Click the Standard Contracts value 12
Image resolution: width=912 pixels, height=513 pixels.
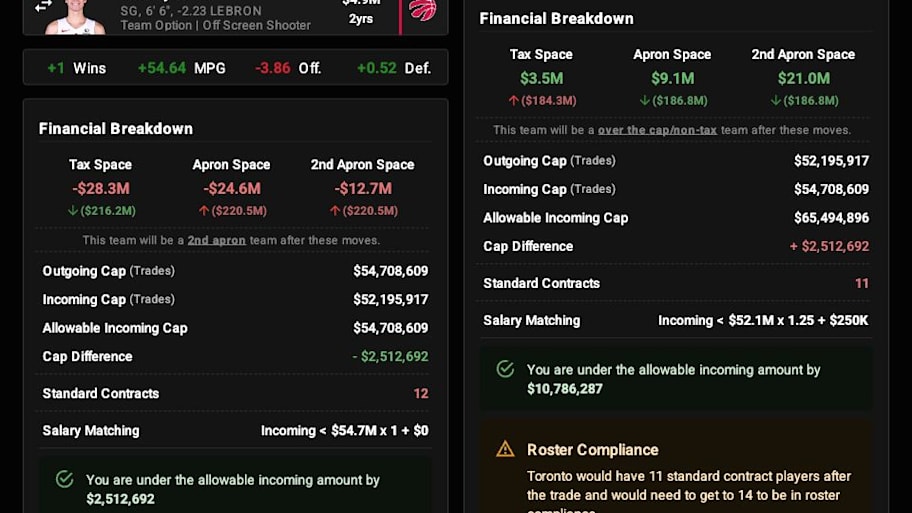[x=421, y=394]
